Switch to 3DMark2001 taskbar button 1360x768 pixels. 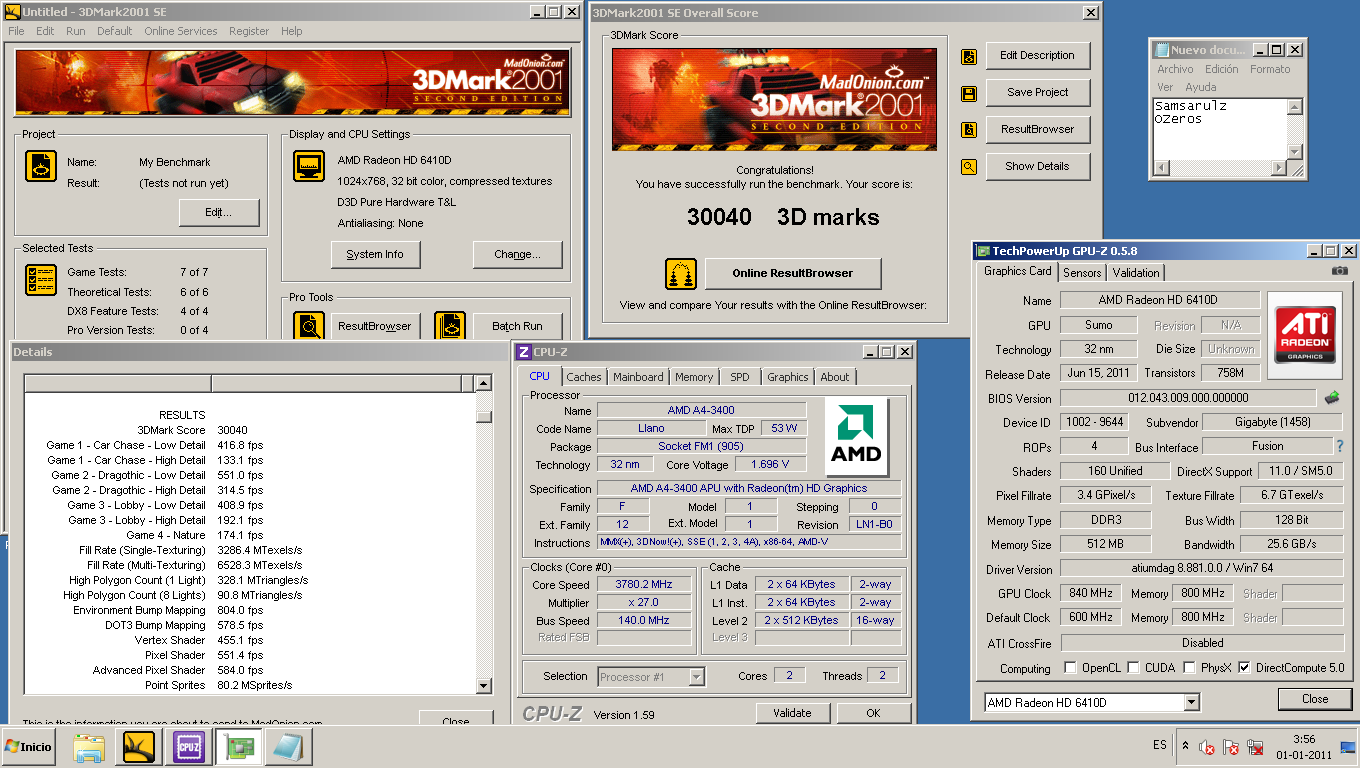pyautogui.click(x=139, y=747)
